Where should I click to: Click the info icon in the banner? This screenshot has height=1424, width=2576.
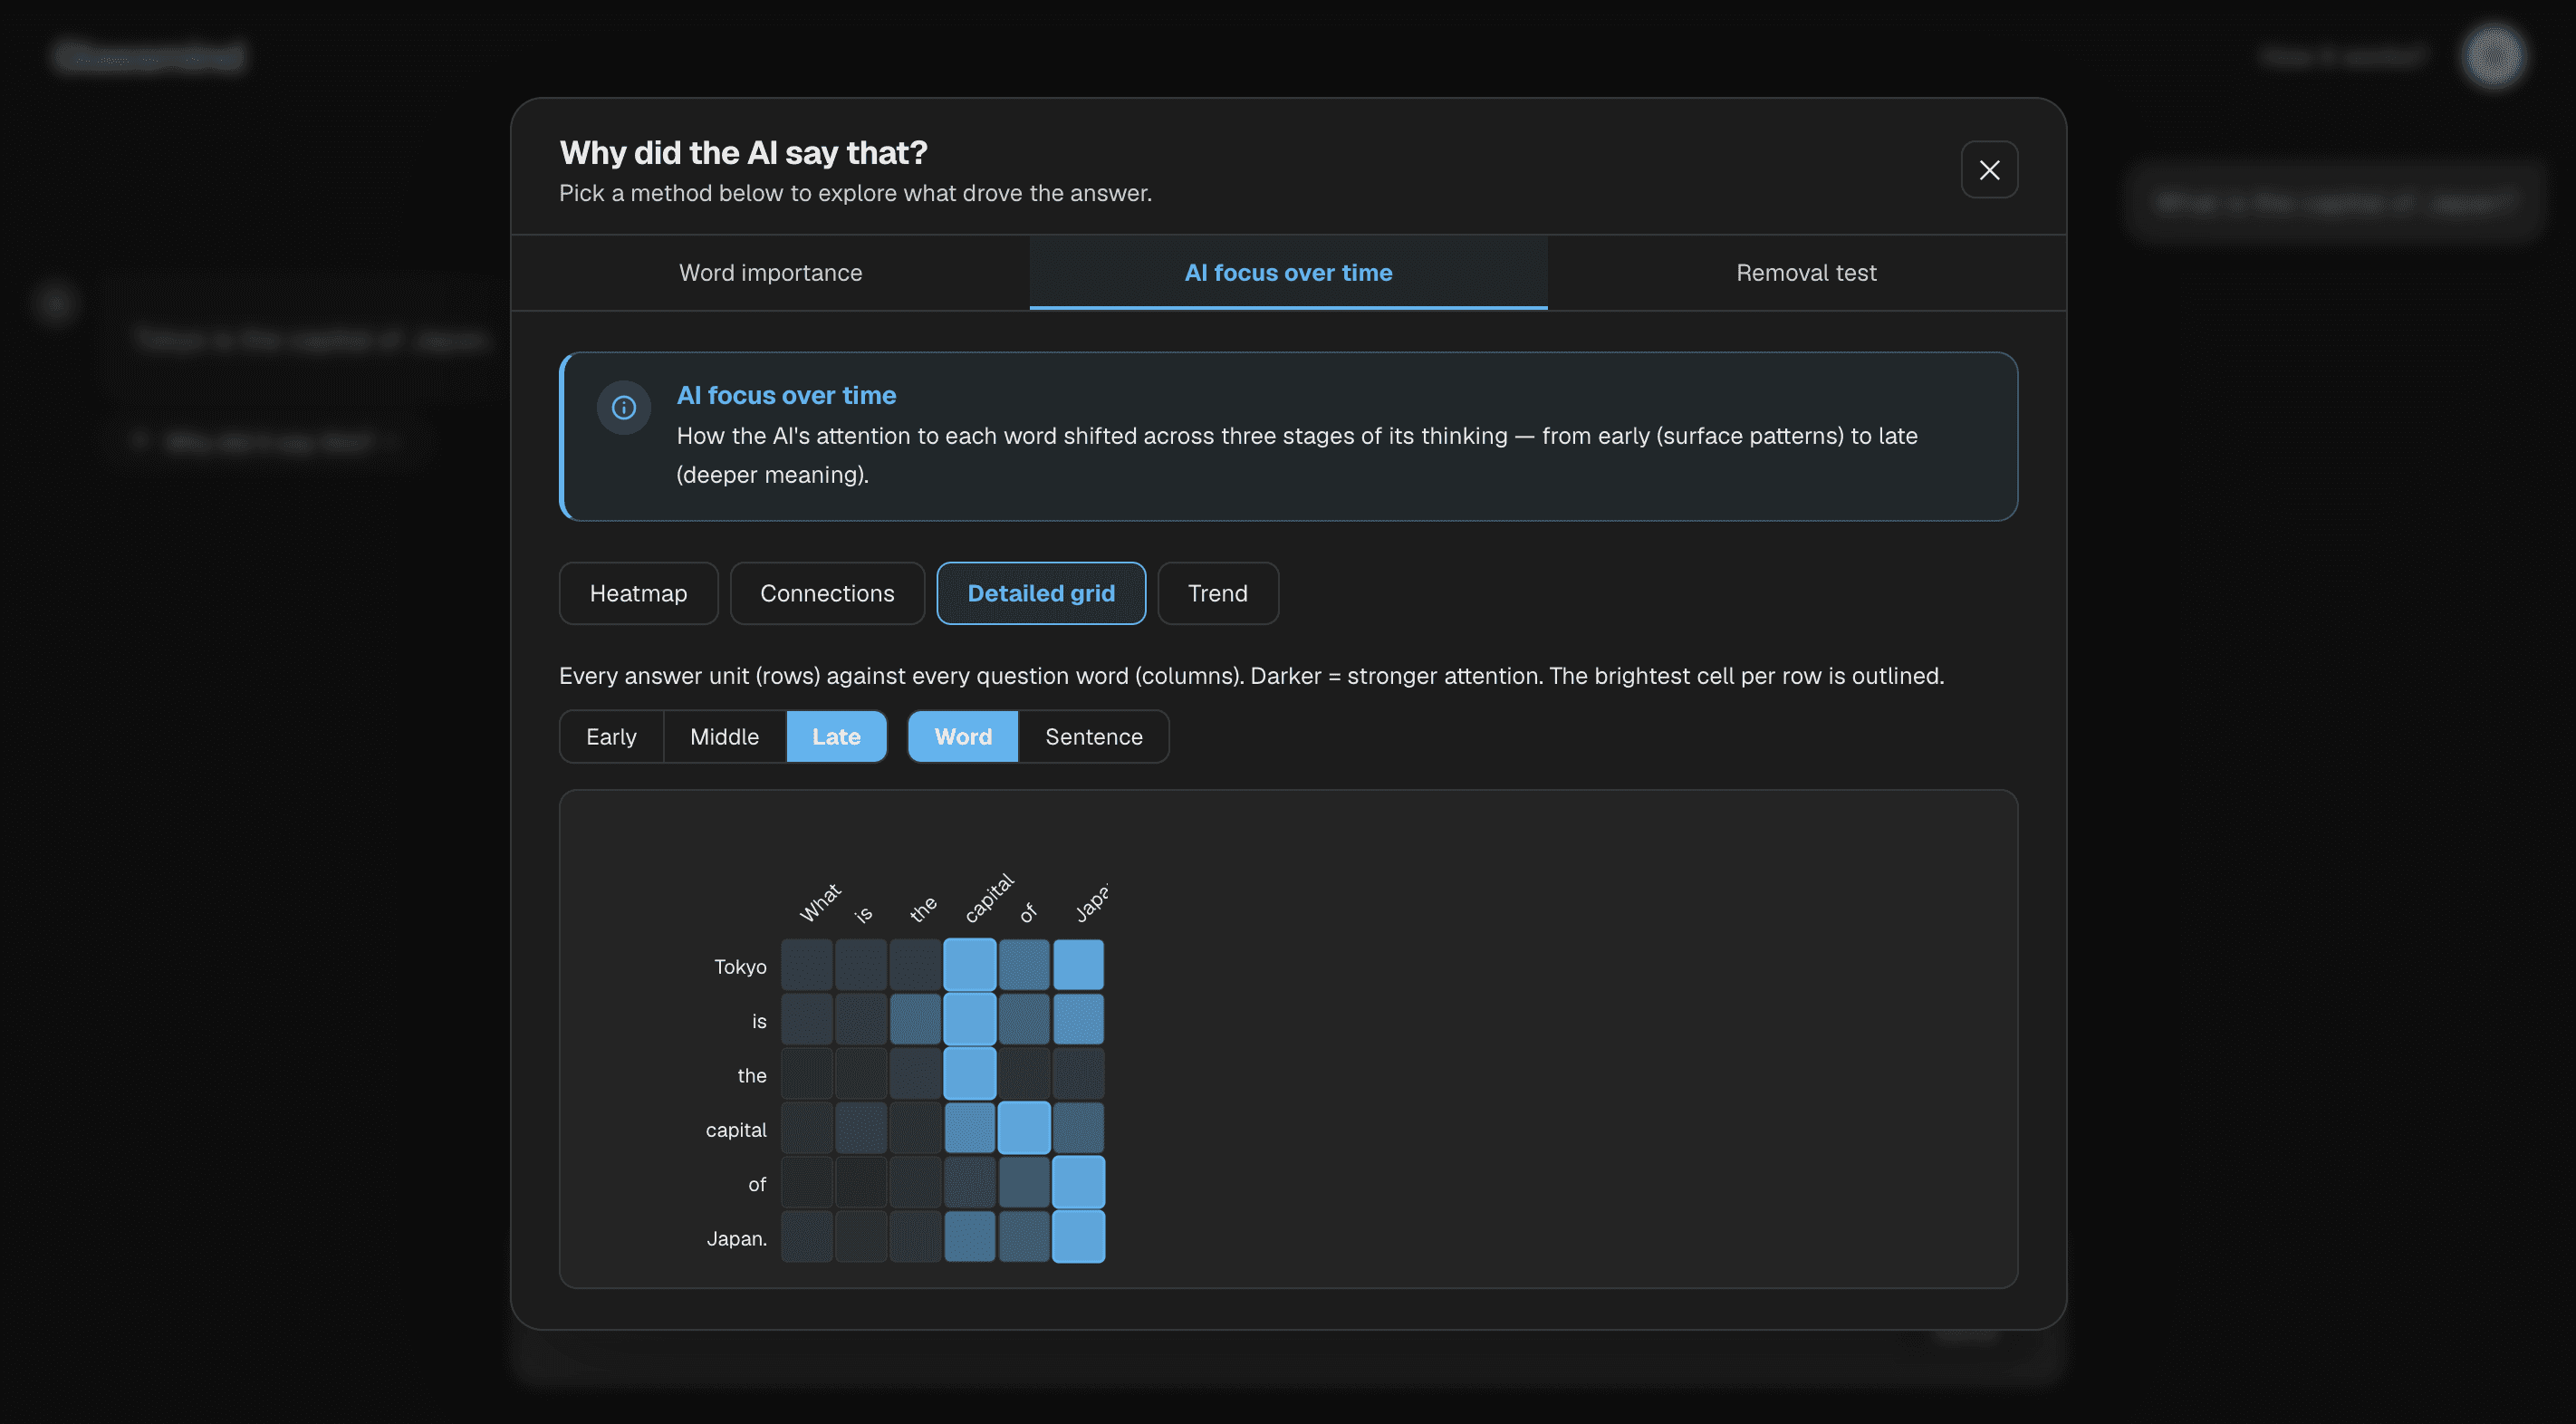(623, 407)
